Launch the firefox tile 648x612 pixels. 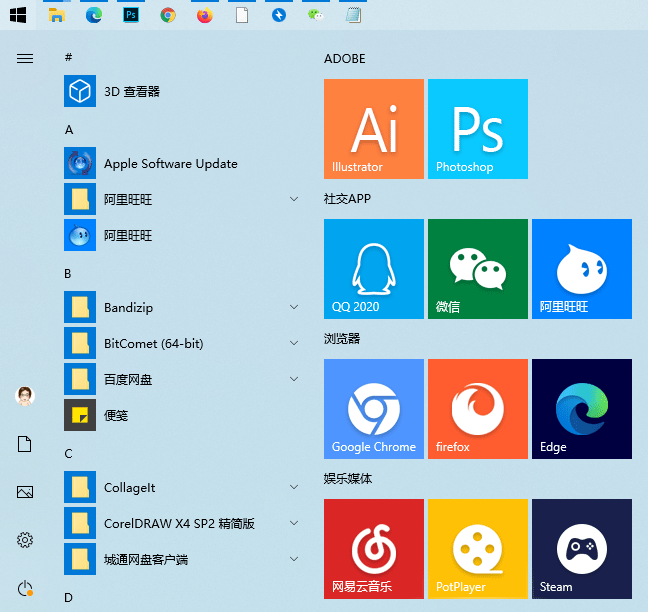pyautogui.click(x=477, y=409)
